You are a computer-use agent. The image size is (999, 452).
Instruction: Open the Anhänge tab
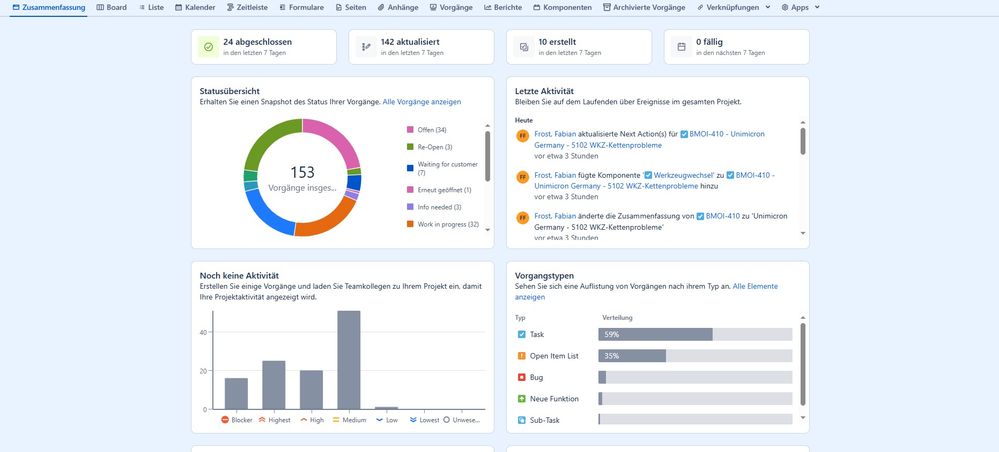tap(398, 8)
